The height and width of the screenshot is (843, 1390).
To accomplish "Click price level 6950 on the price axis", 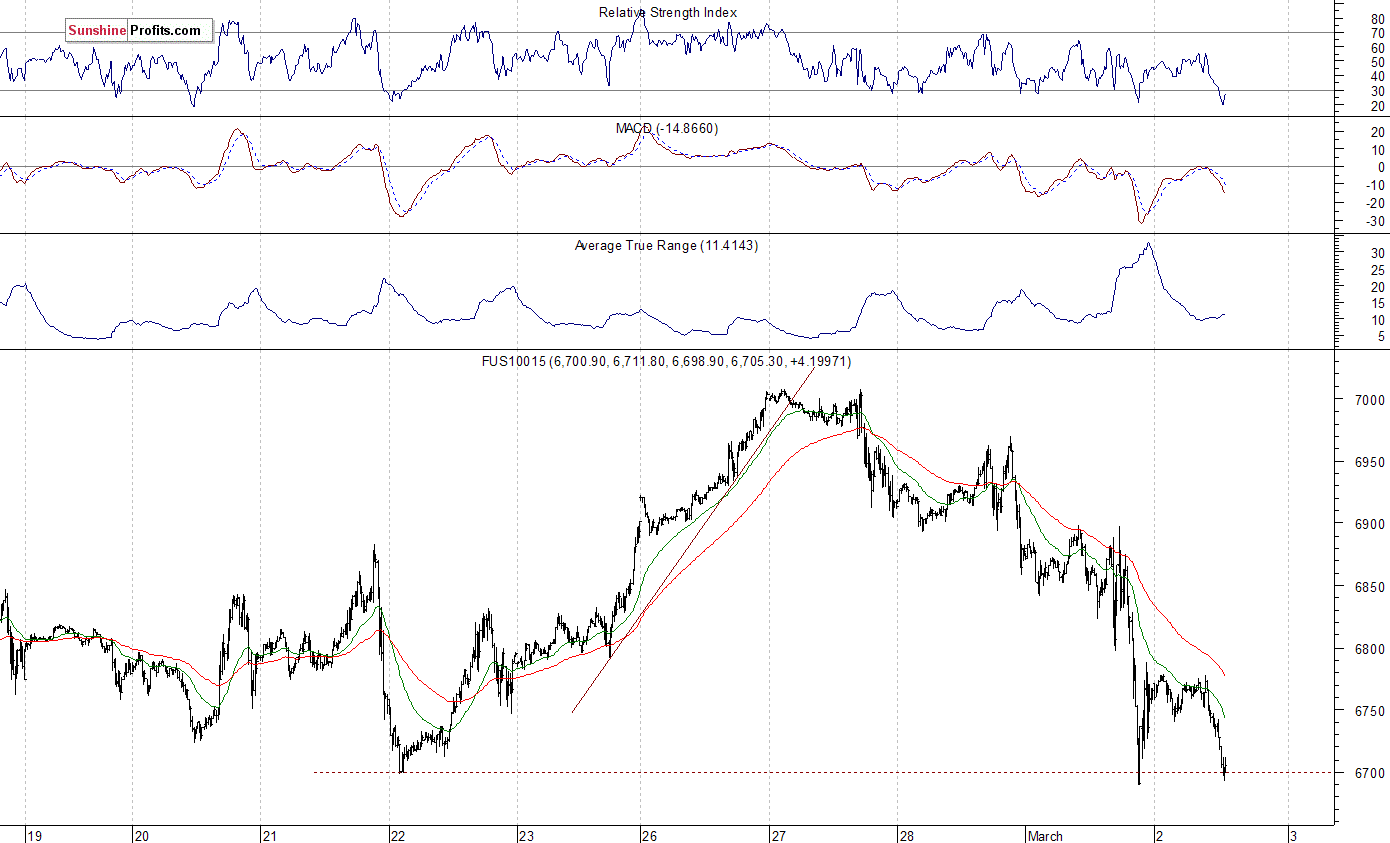I will coord(1370,462).
